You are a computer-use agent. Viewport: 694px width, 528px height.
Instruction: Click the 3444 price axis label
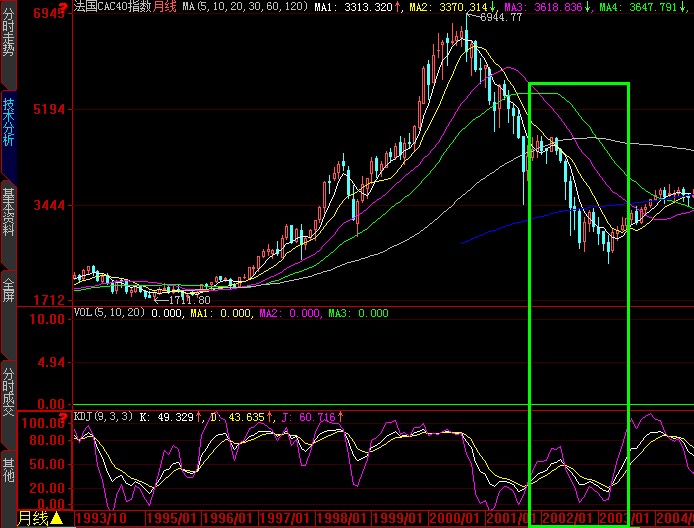[x=49, y=205]
